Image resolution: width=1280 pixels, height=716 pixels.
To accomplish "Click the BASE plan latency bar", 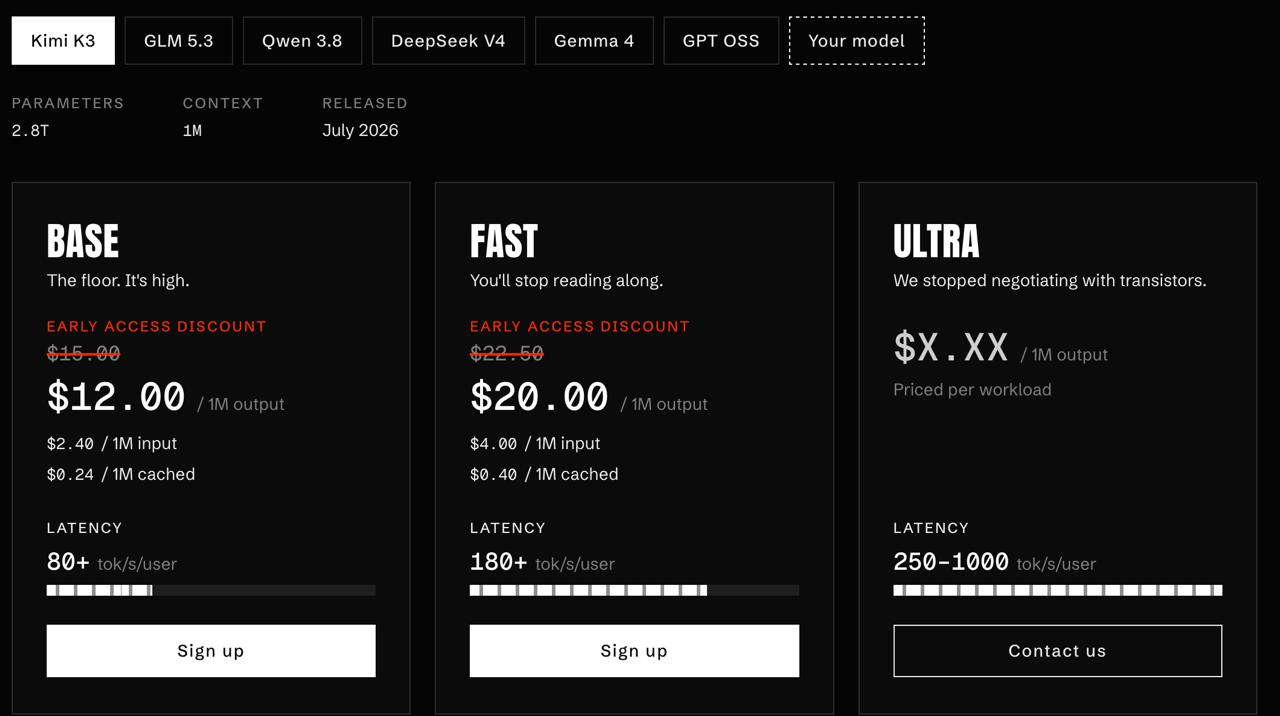I will pyautogui.click(x=211, y=590).
